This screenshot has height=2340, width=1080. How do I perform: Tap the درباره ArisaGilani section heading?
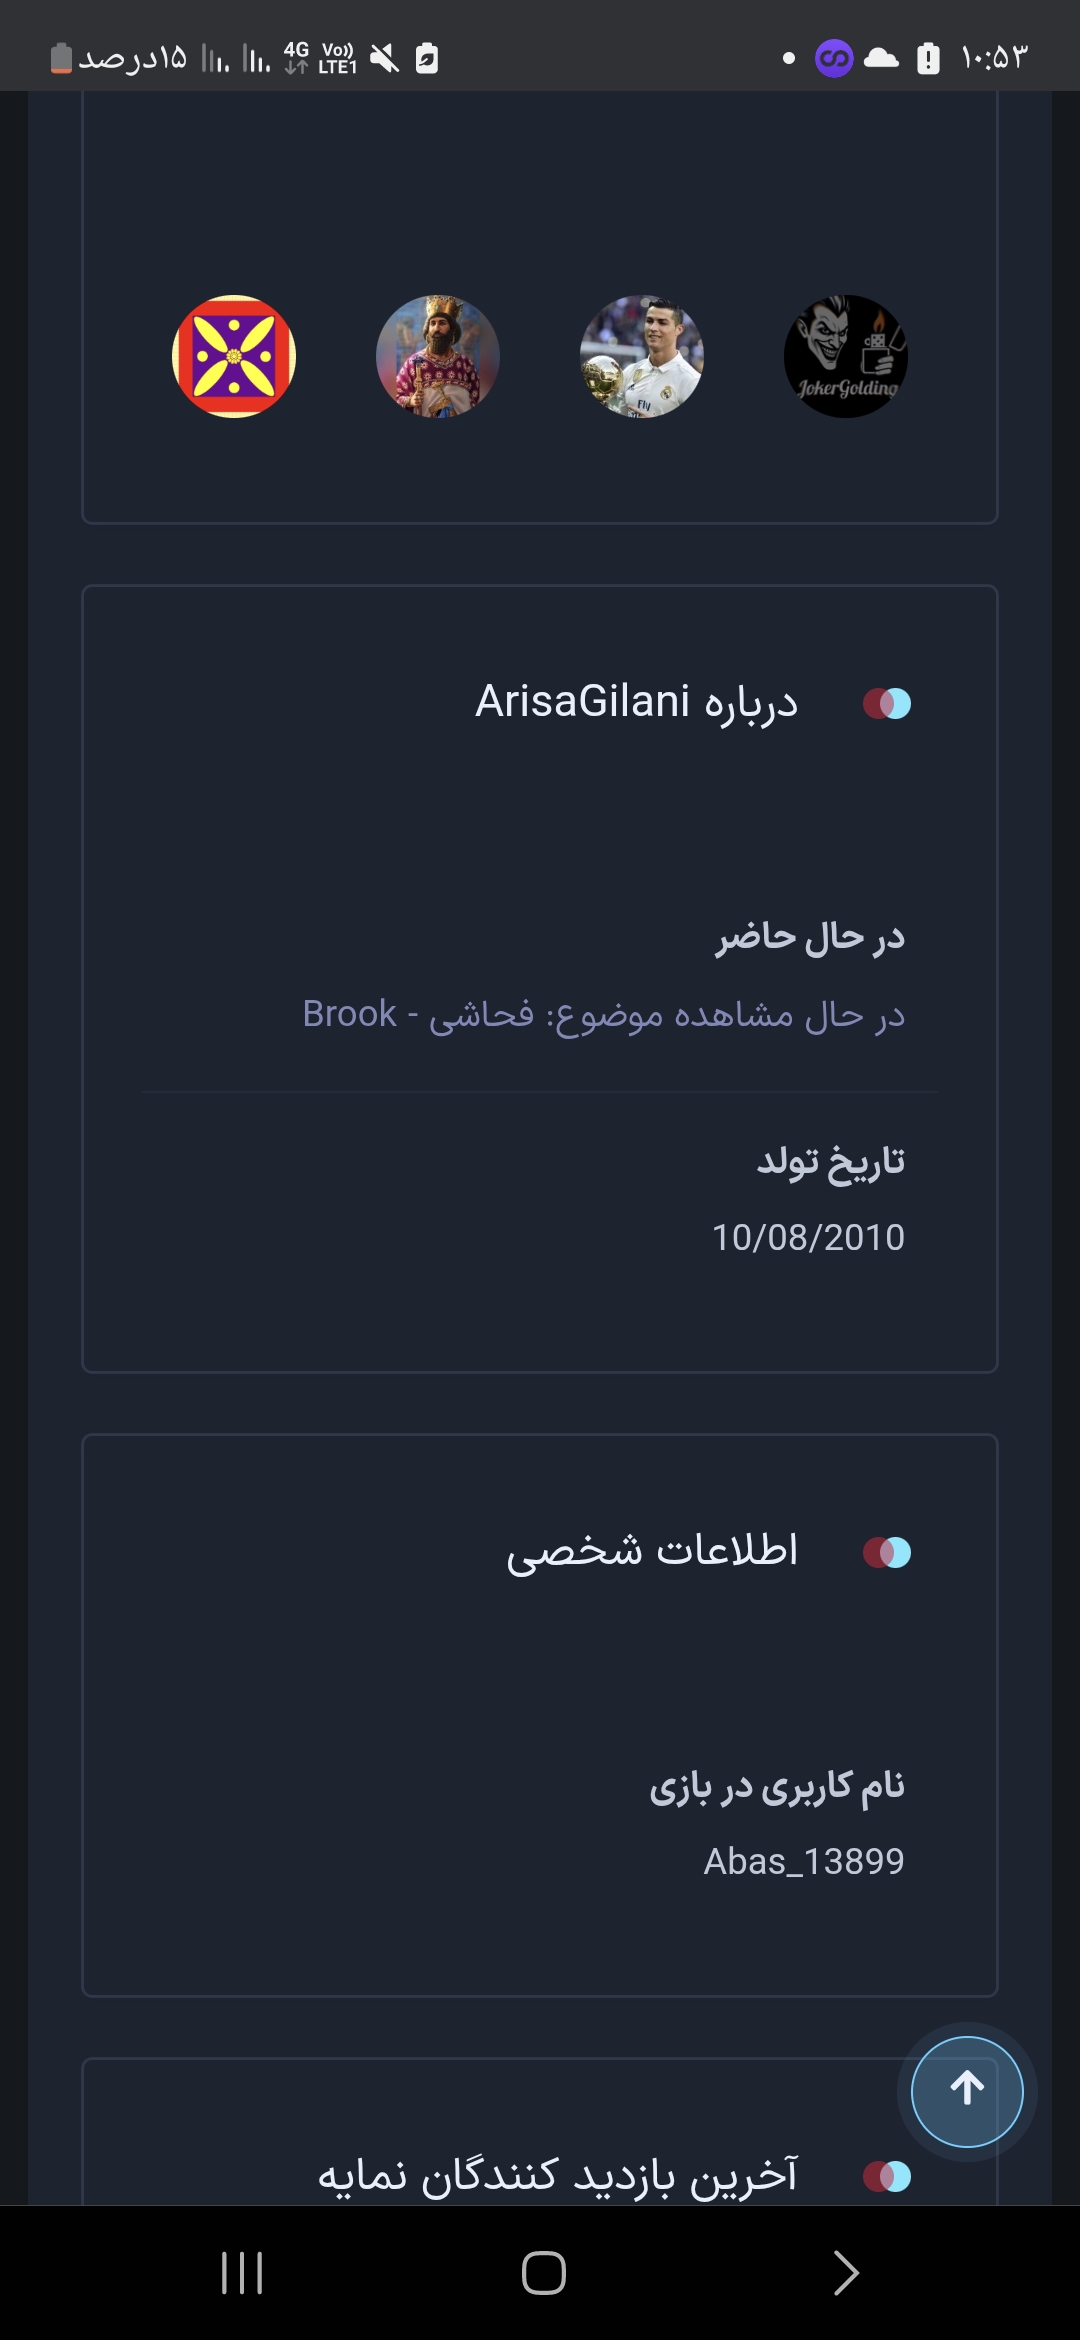(637, 702)
